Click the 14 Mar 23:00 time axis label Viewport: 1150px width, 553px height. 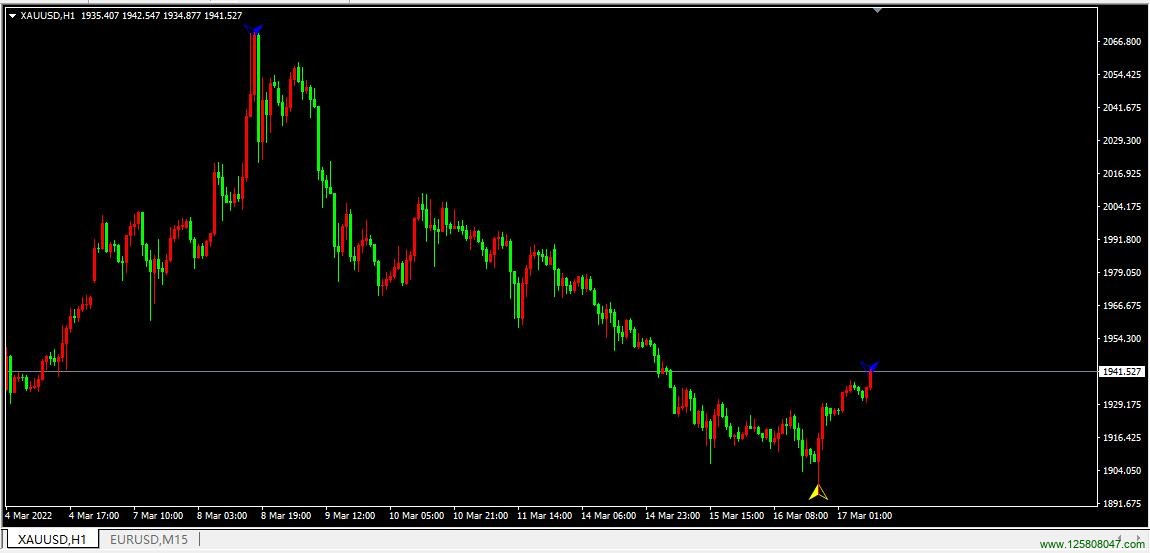point(673,516)
